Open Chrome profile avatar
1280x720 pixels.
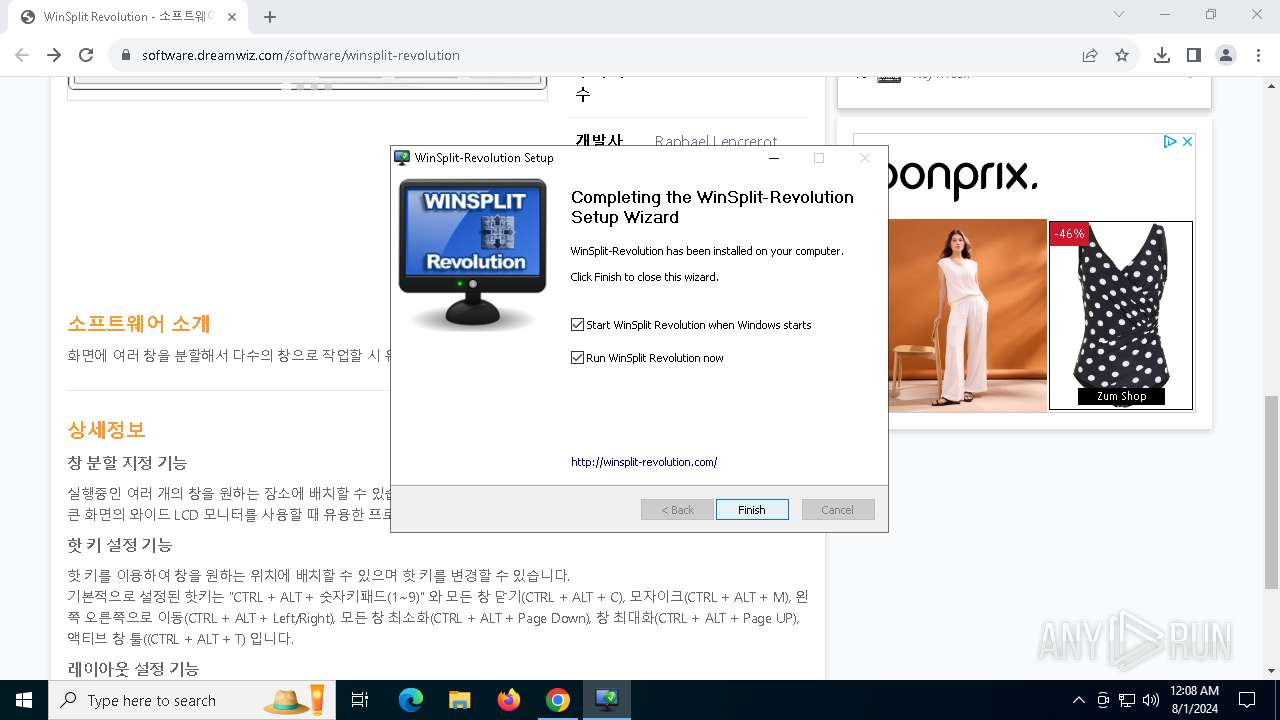click(x=1226, y=55)
